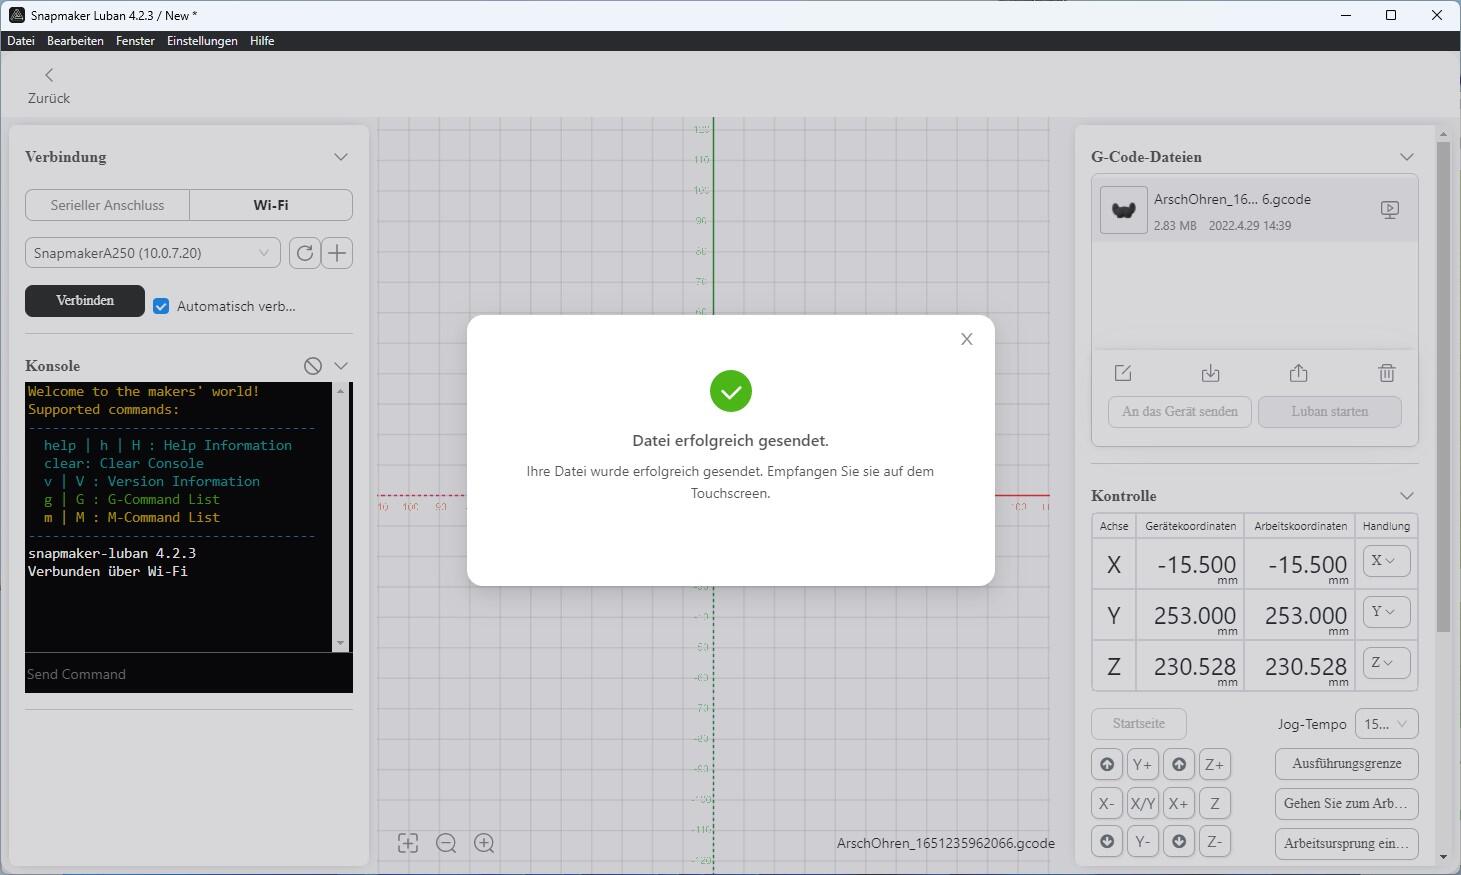
Task: Click the export G-code upload icon
Action: coord(1298,373)
